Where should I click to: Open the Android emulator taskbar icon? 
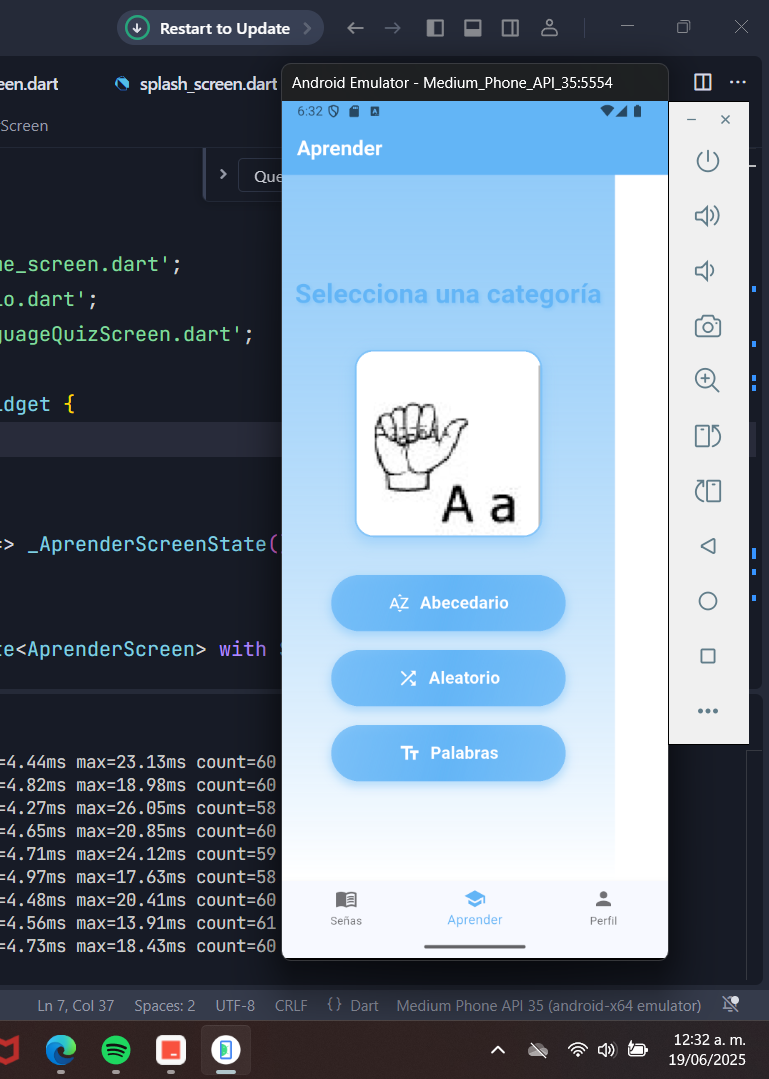(226, 1050)
